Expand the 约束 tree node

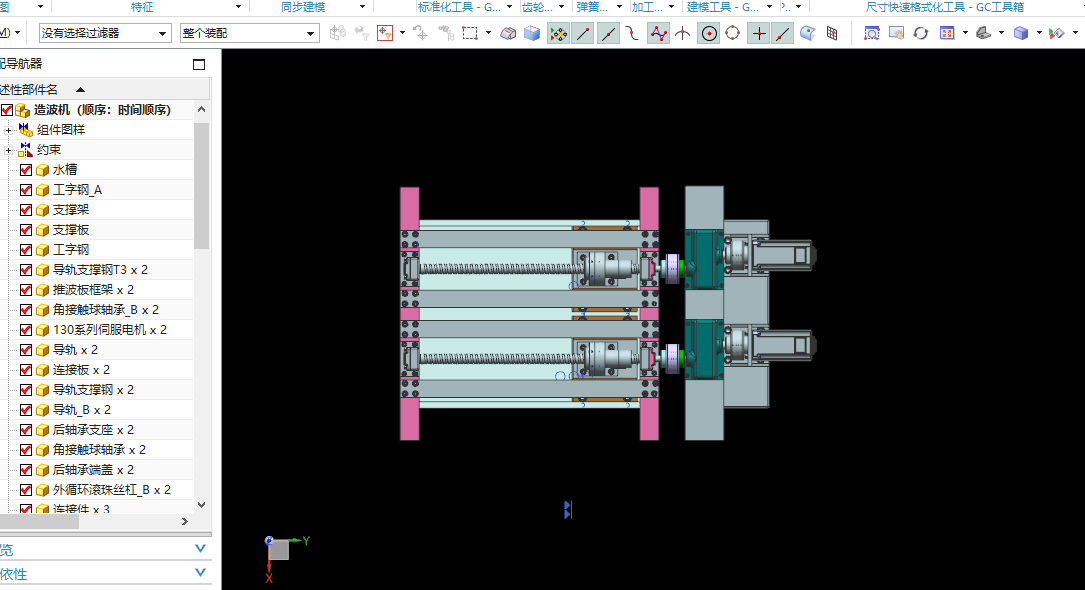(8, 150)
